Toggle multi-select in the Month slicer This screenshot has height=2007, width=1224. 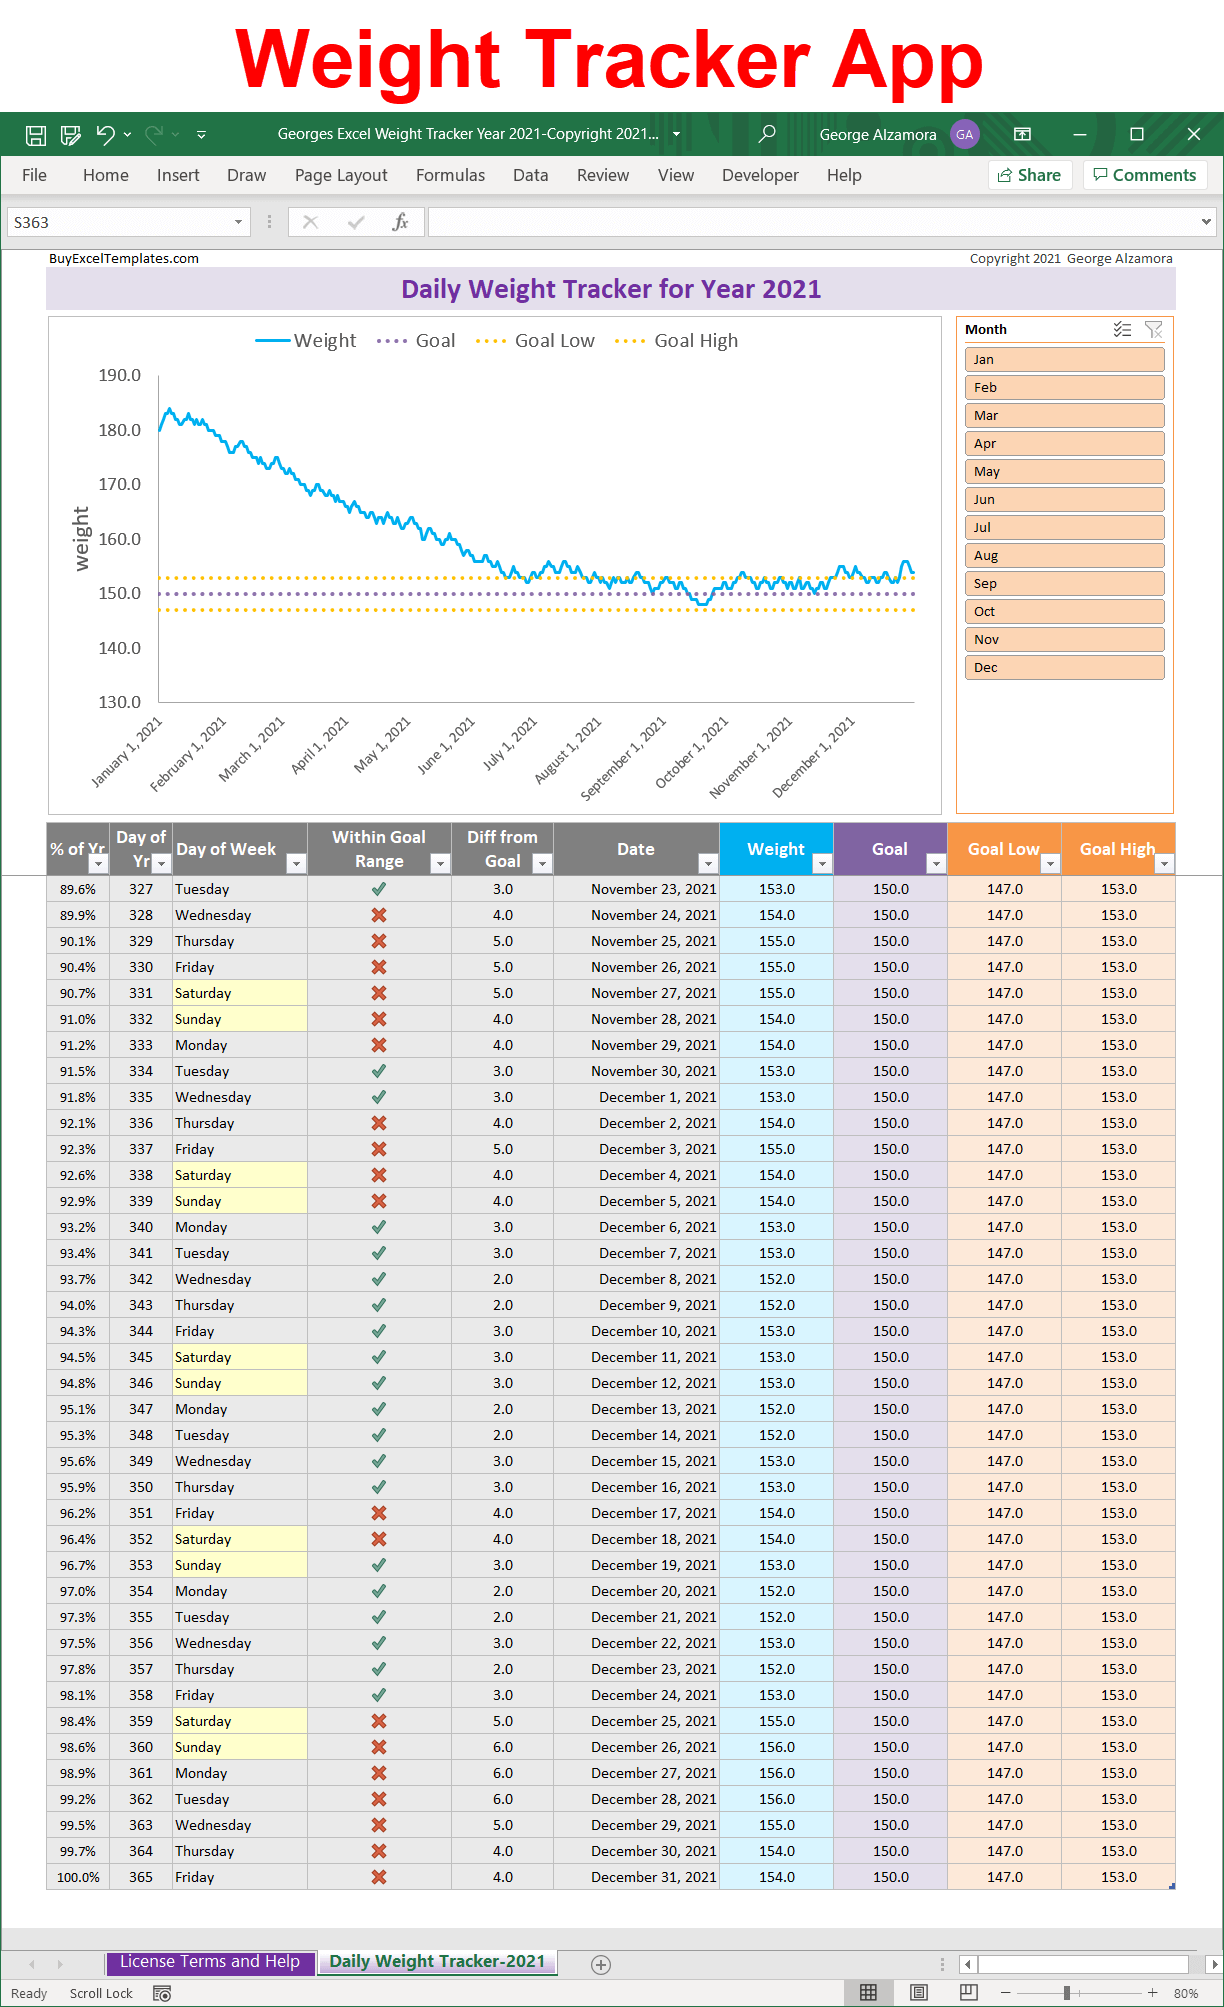[1123, 330]
